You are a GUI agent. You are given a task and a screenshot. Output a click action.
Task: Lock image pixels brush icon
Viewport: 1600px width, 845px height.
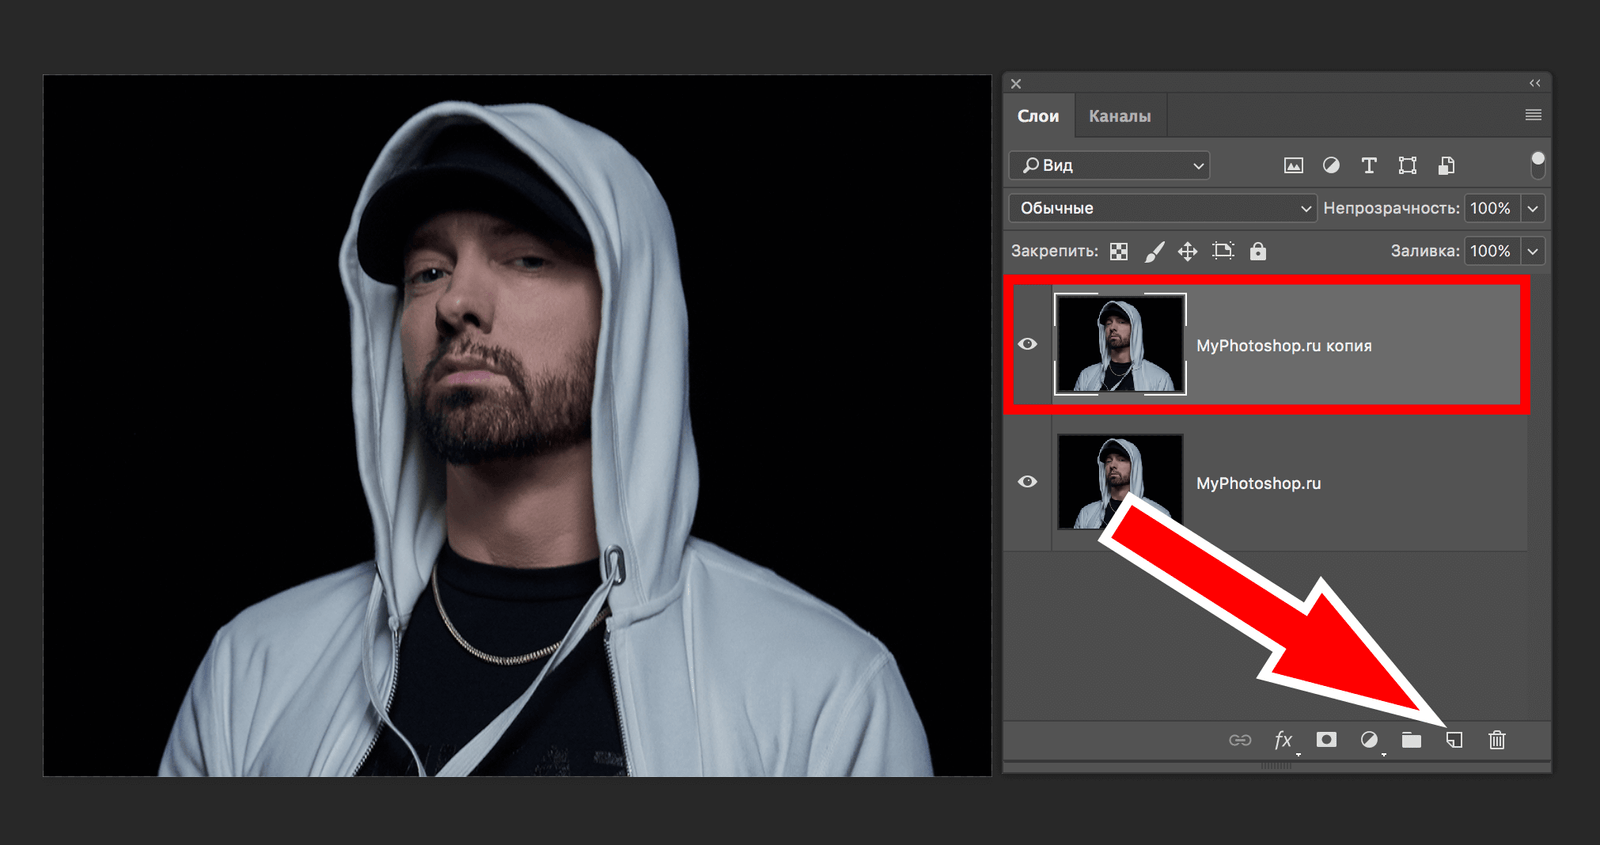(x=1154, y=252)
